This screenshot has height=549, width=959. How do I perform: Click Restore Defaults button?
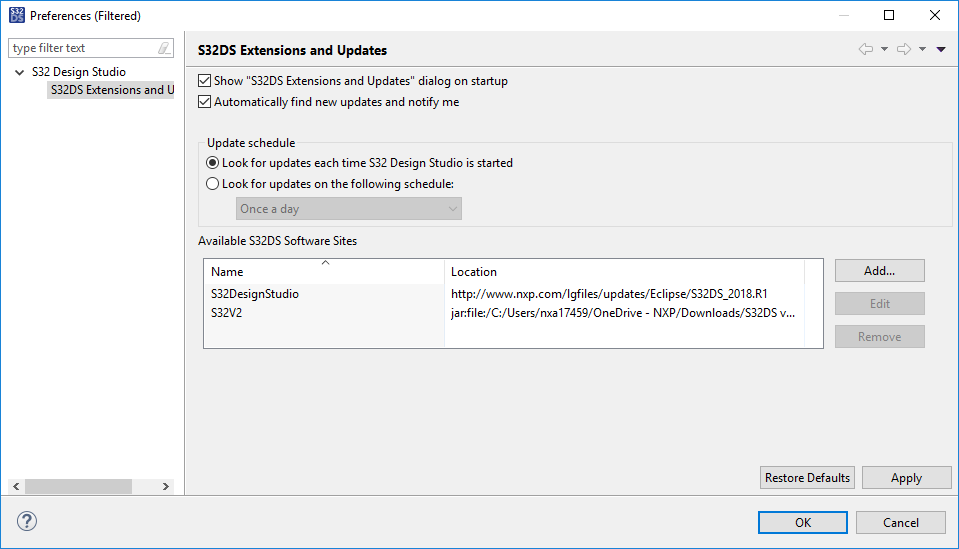(807, 478)
